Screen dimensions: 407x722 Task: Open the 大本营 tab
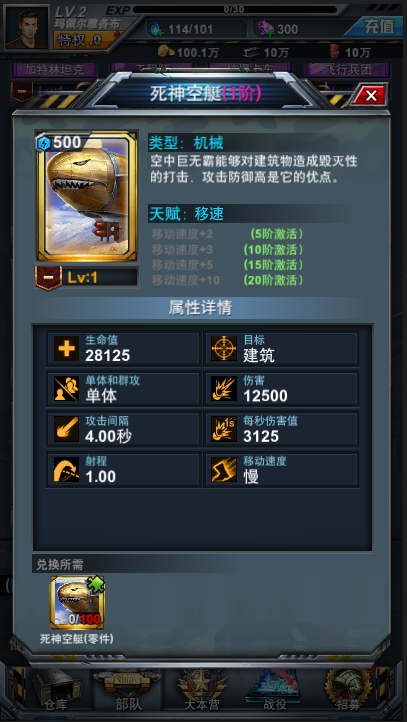coord(201,691)
